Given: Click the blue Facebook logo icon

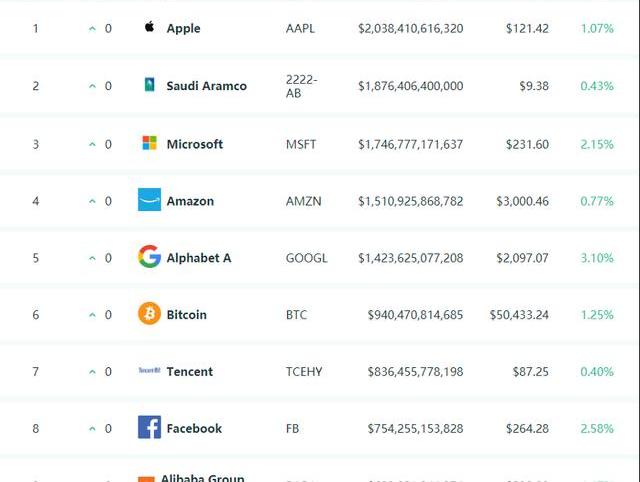Looking at the screenshot, I should click(149, 428).
